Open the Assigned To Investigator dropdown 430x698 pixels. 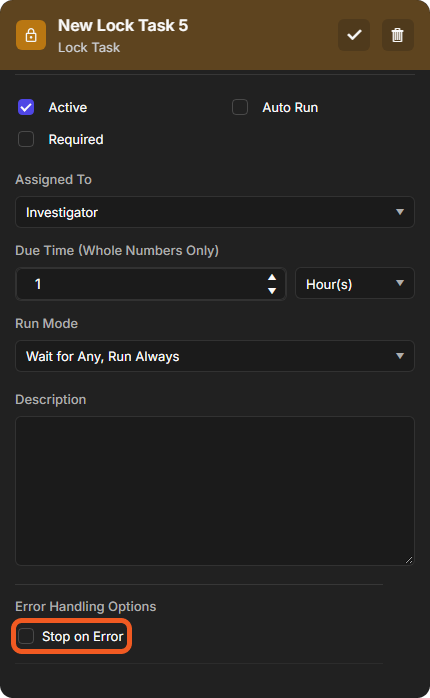coord(215,212)
